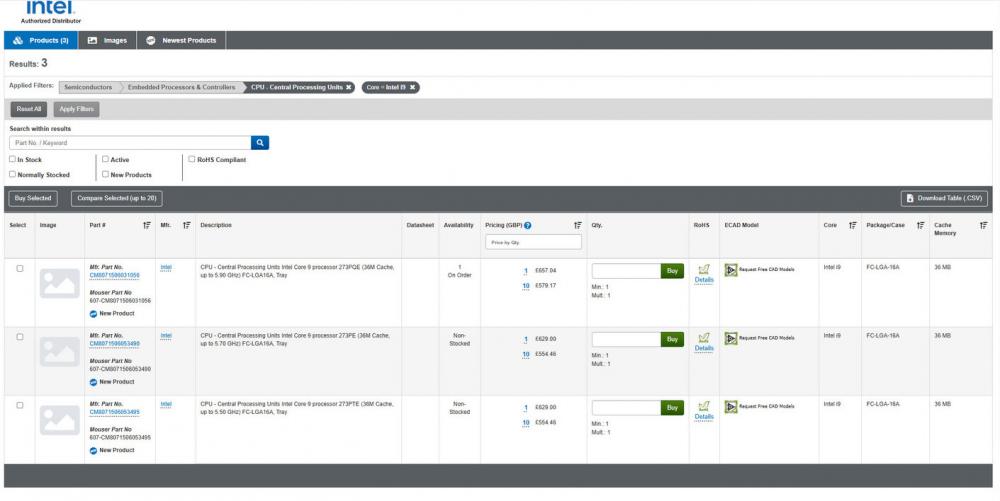Click the Part No. / Keyword search field
The width and height of the screenshot is (1000, 501).
(128, 143)
